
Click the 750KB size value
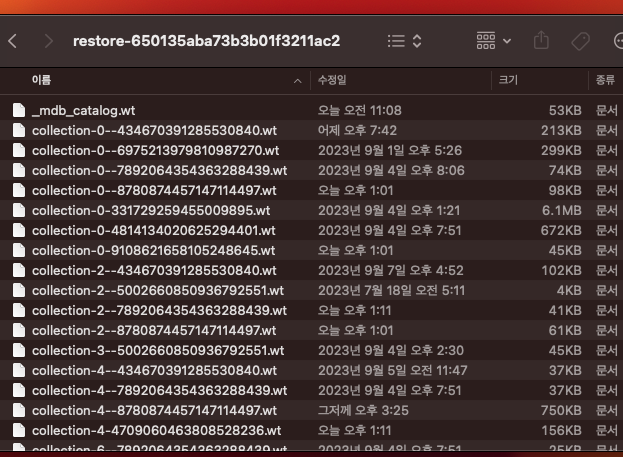point(561,410)
